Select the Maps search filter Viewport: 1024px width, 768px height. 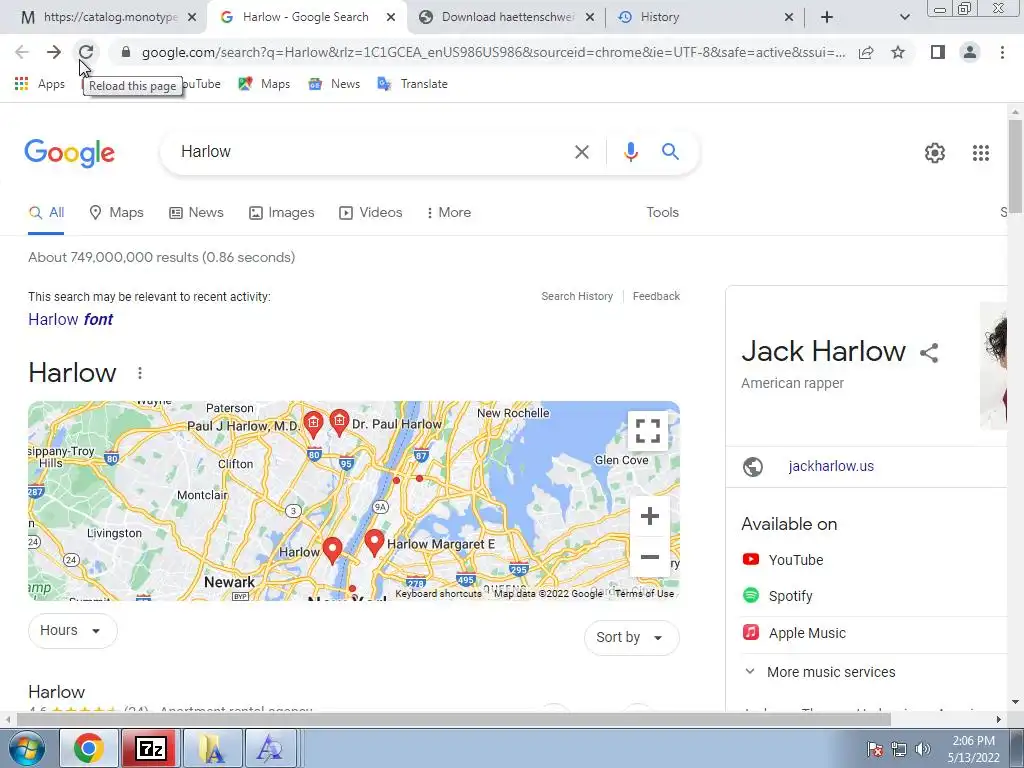pyautogui.click(x=116, y=212)
